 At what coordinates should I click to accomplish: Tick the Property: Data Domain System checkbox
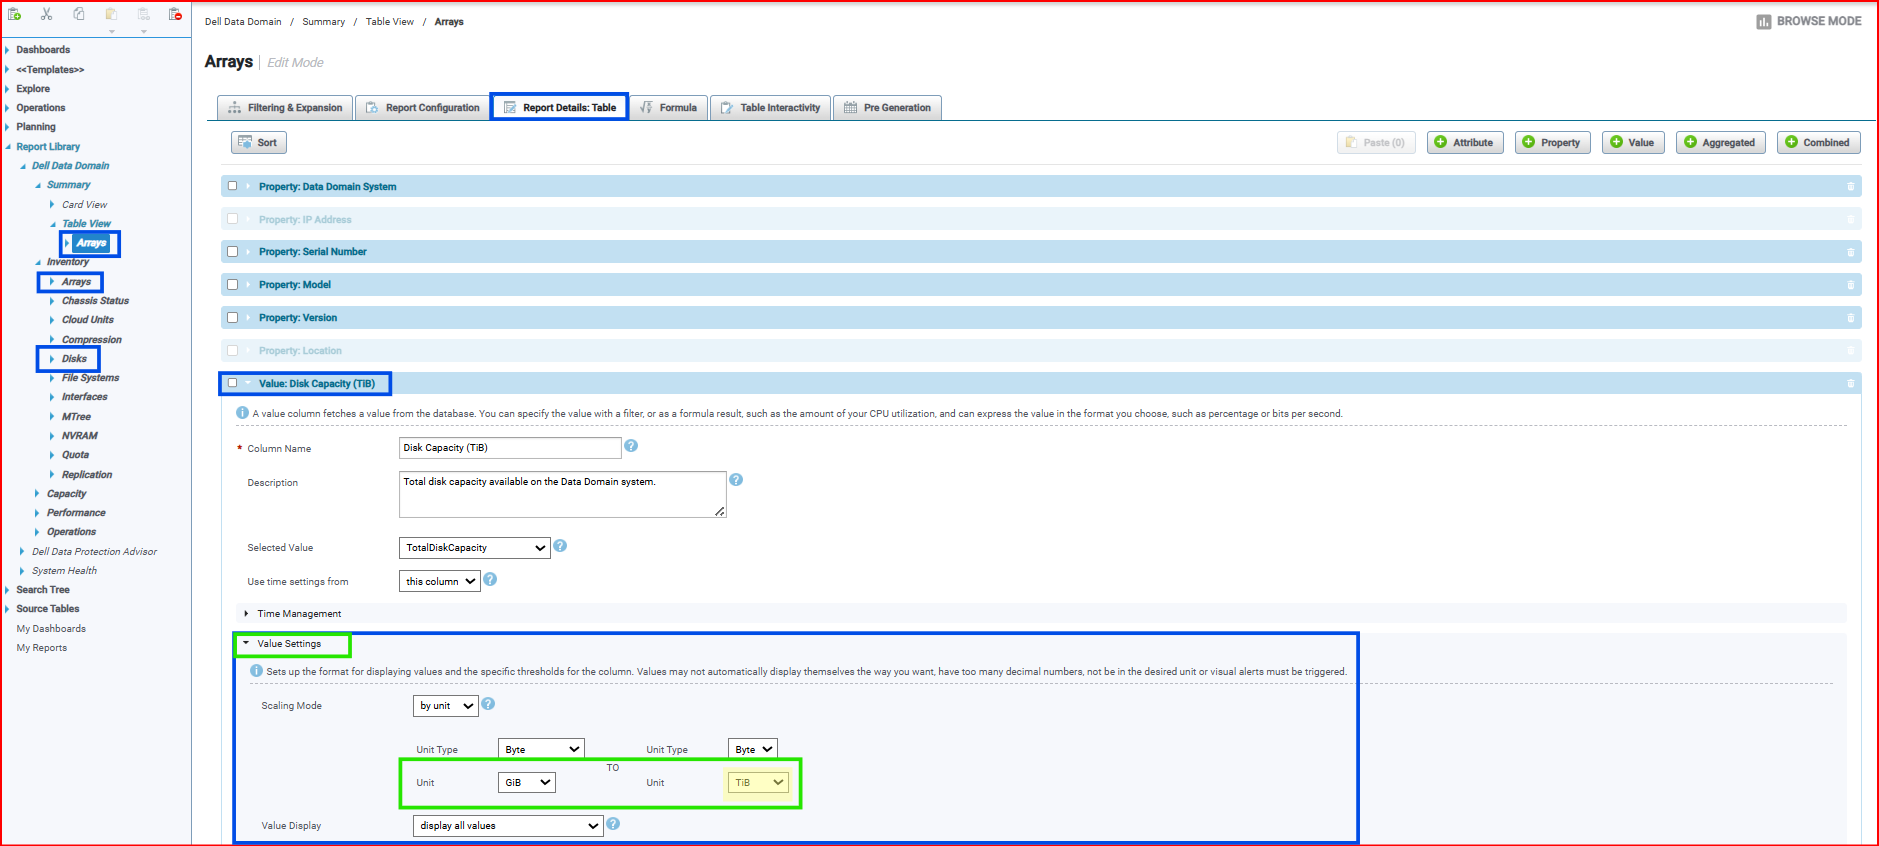(x=233, y=186)
